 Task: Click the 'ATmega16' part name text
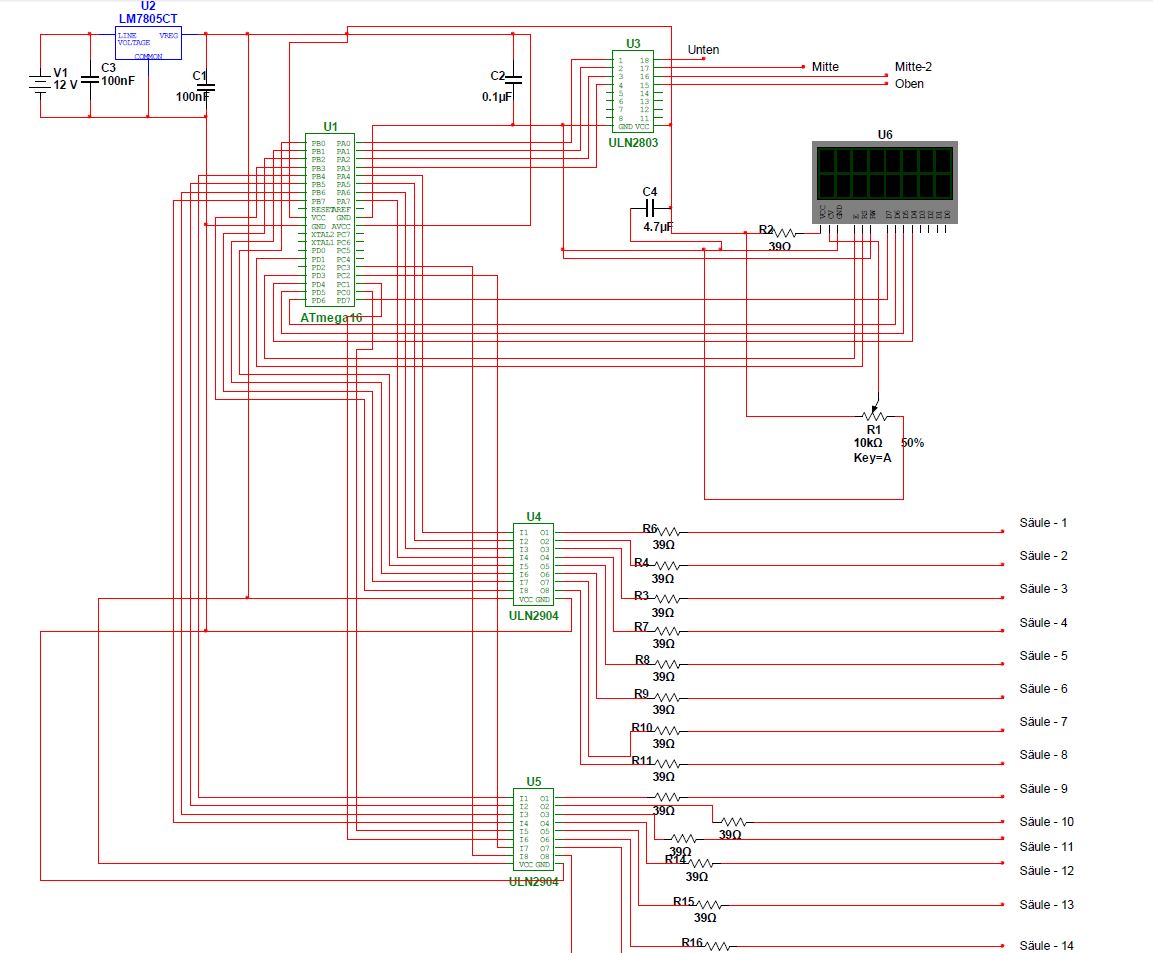click(331, 318)
